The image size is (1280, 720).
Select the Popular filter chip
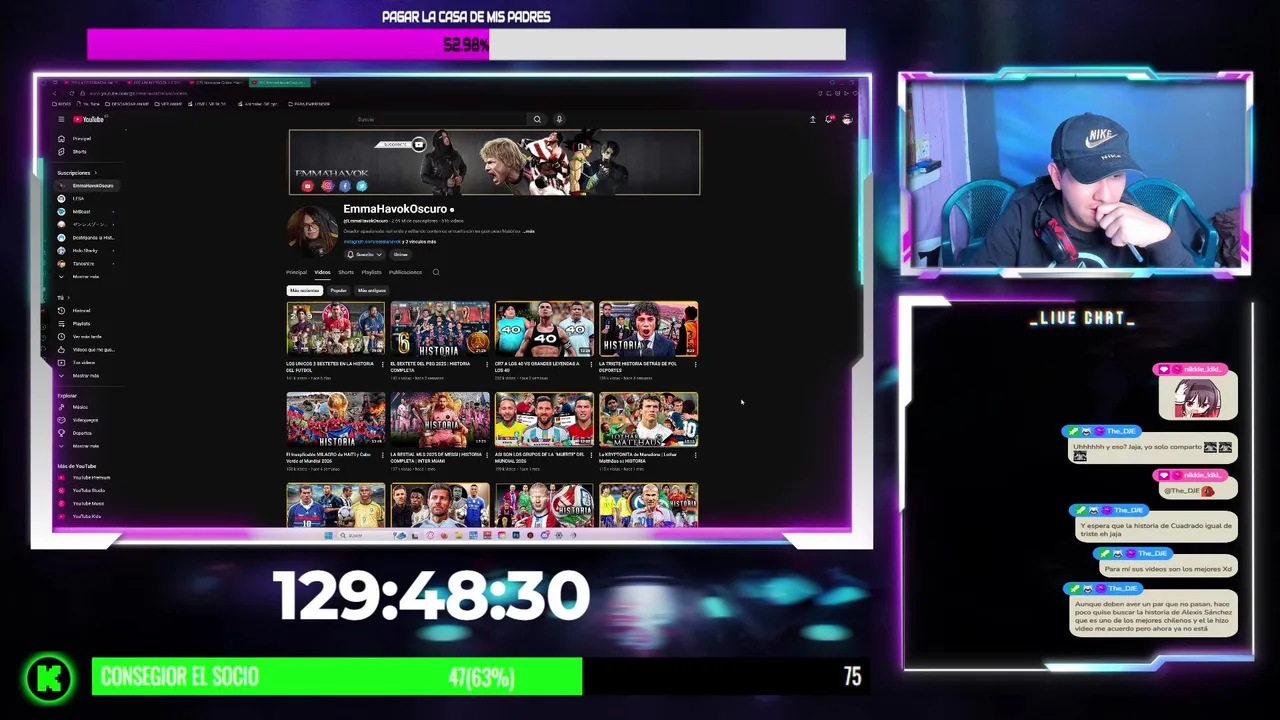338,290
